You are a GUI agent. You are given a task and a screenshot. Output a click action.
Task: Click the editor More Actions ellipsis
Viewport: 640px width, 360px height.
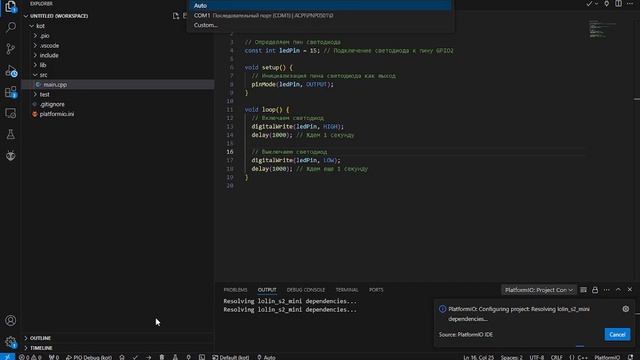(630, 4)
